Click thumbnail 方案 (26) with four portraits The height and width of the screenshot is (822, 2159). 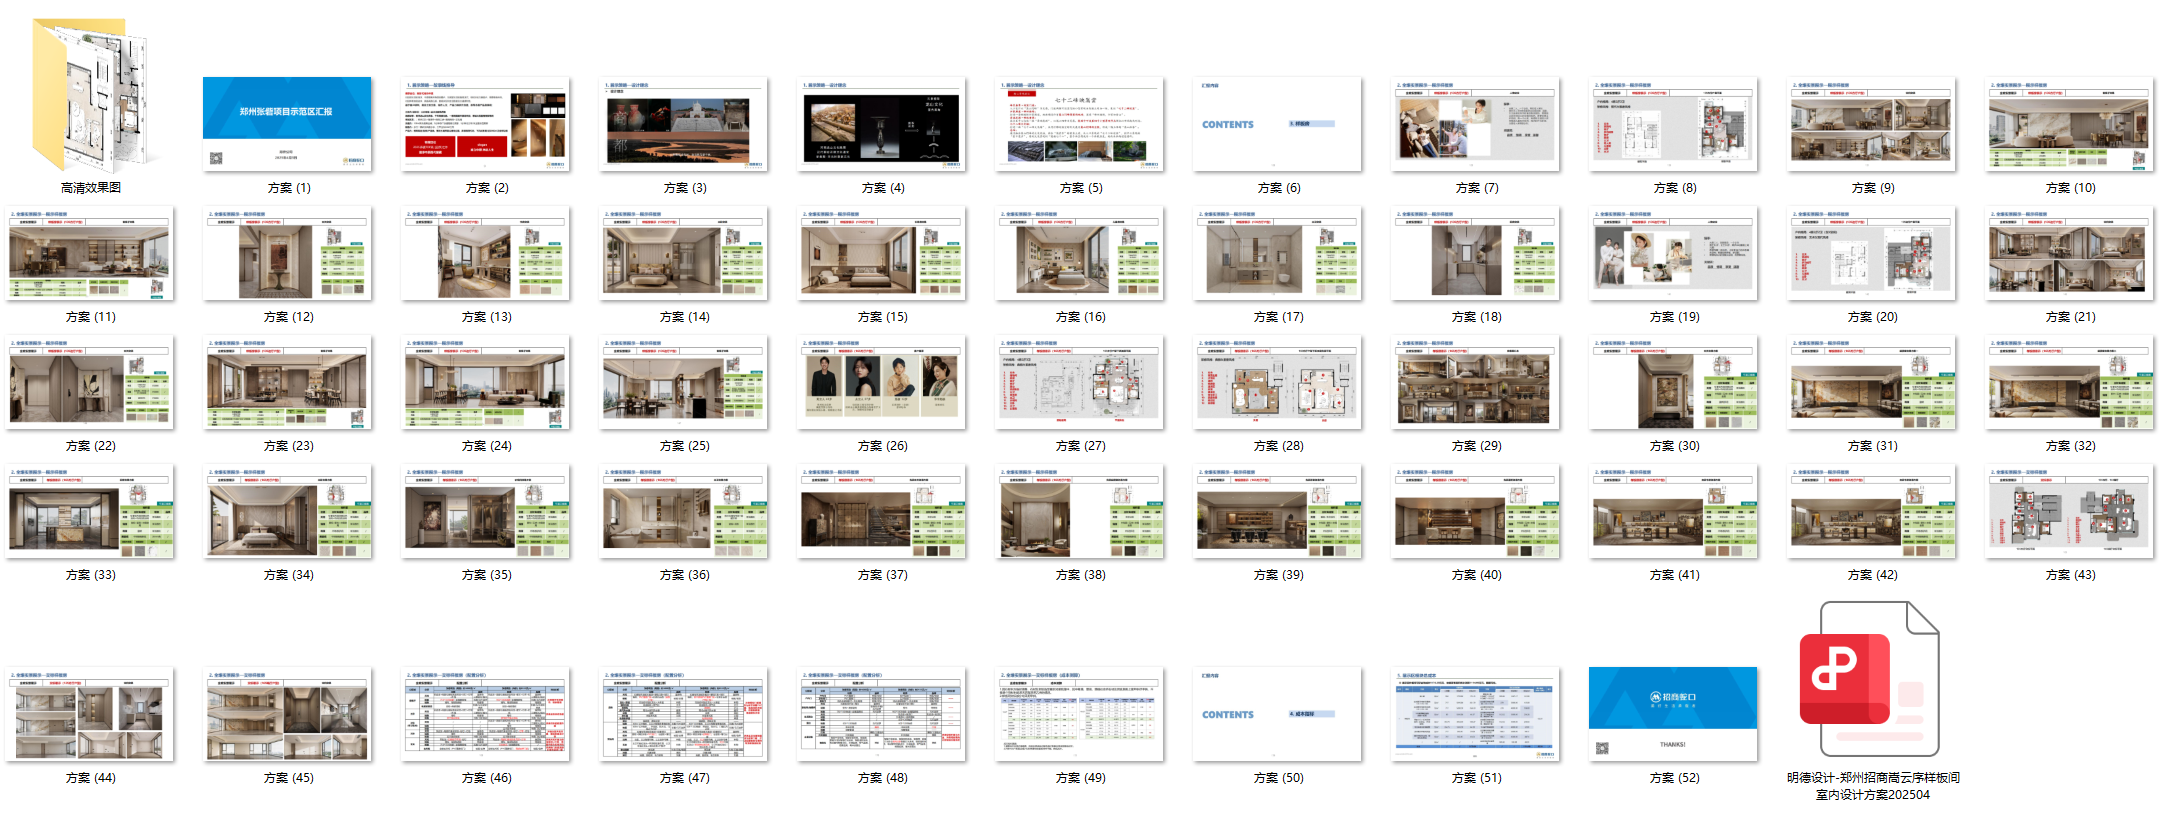881,382
